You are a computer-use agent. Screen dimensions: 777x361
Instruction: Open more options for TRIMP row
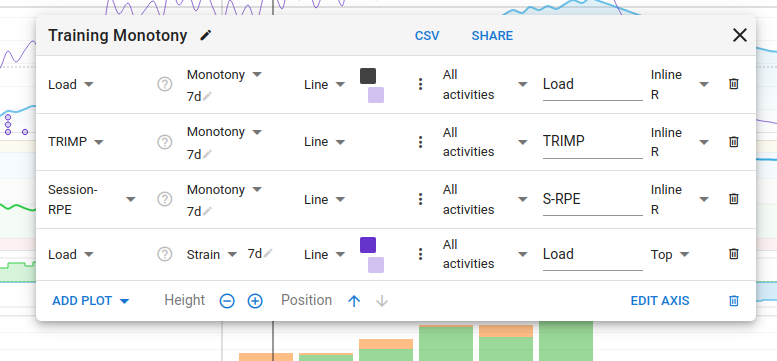[420, 142]
